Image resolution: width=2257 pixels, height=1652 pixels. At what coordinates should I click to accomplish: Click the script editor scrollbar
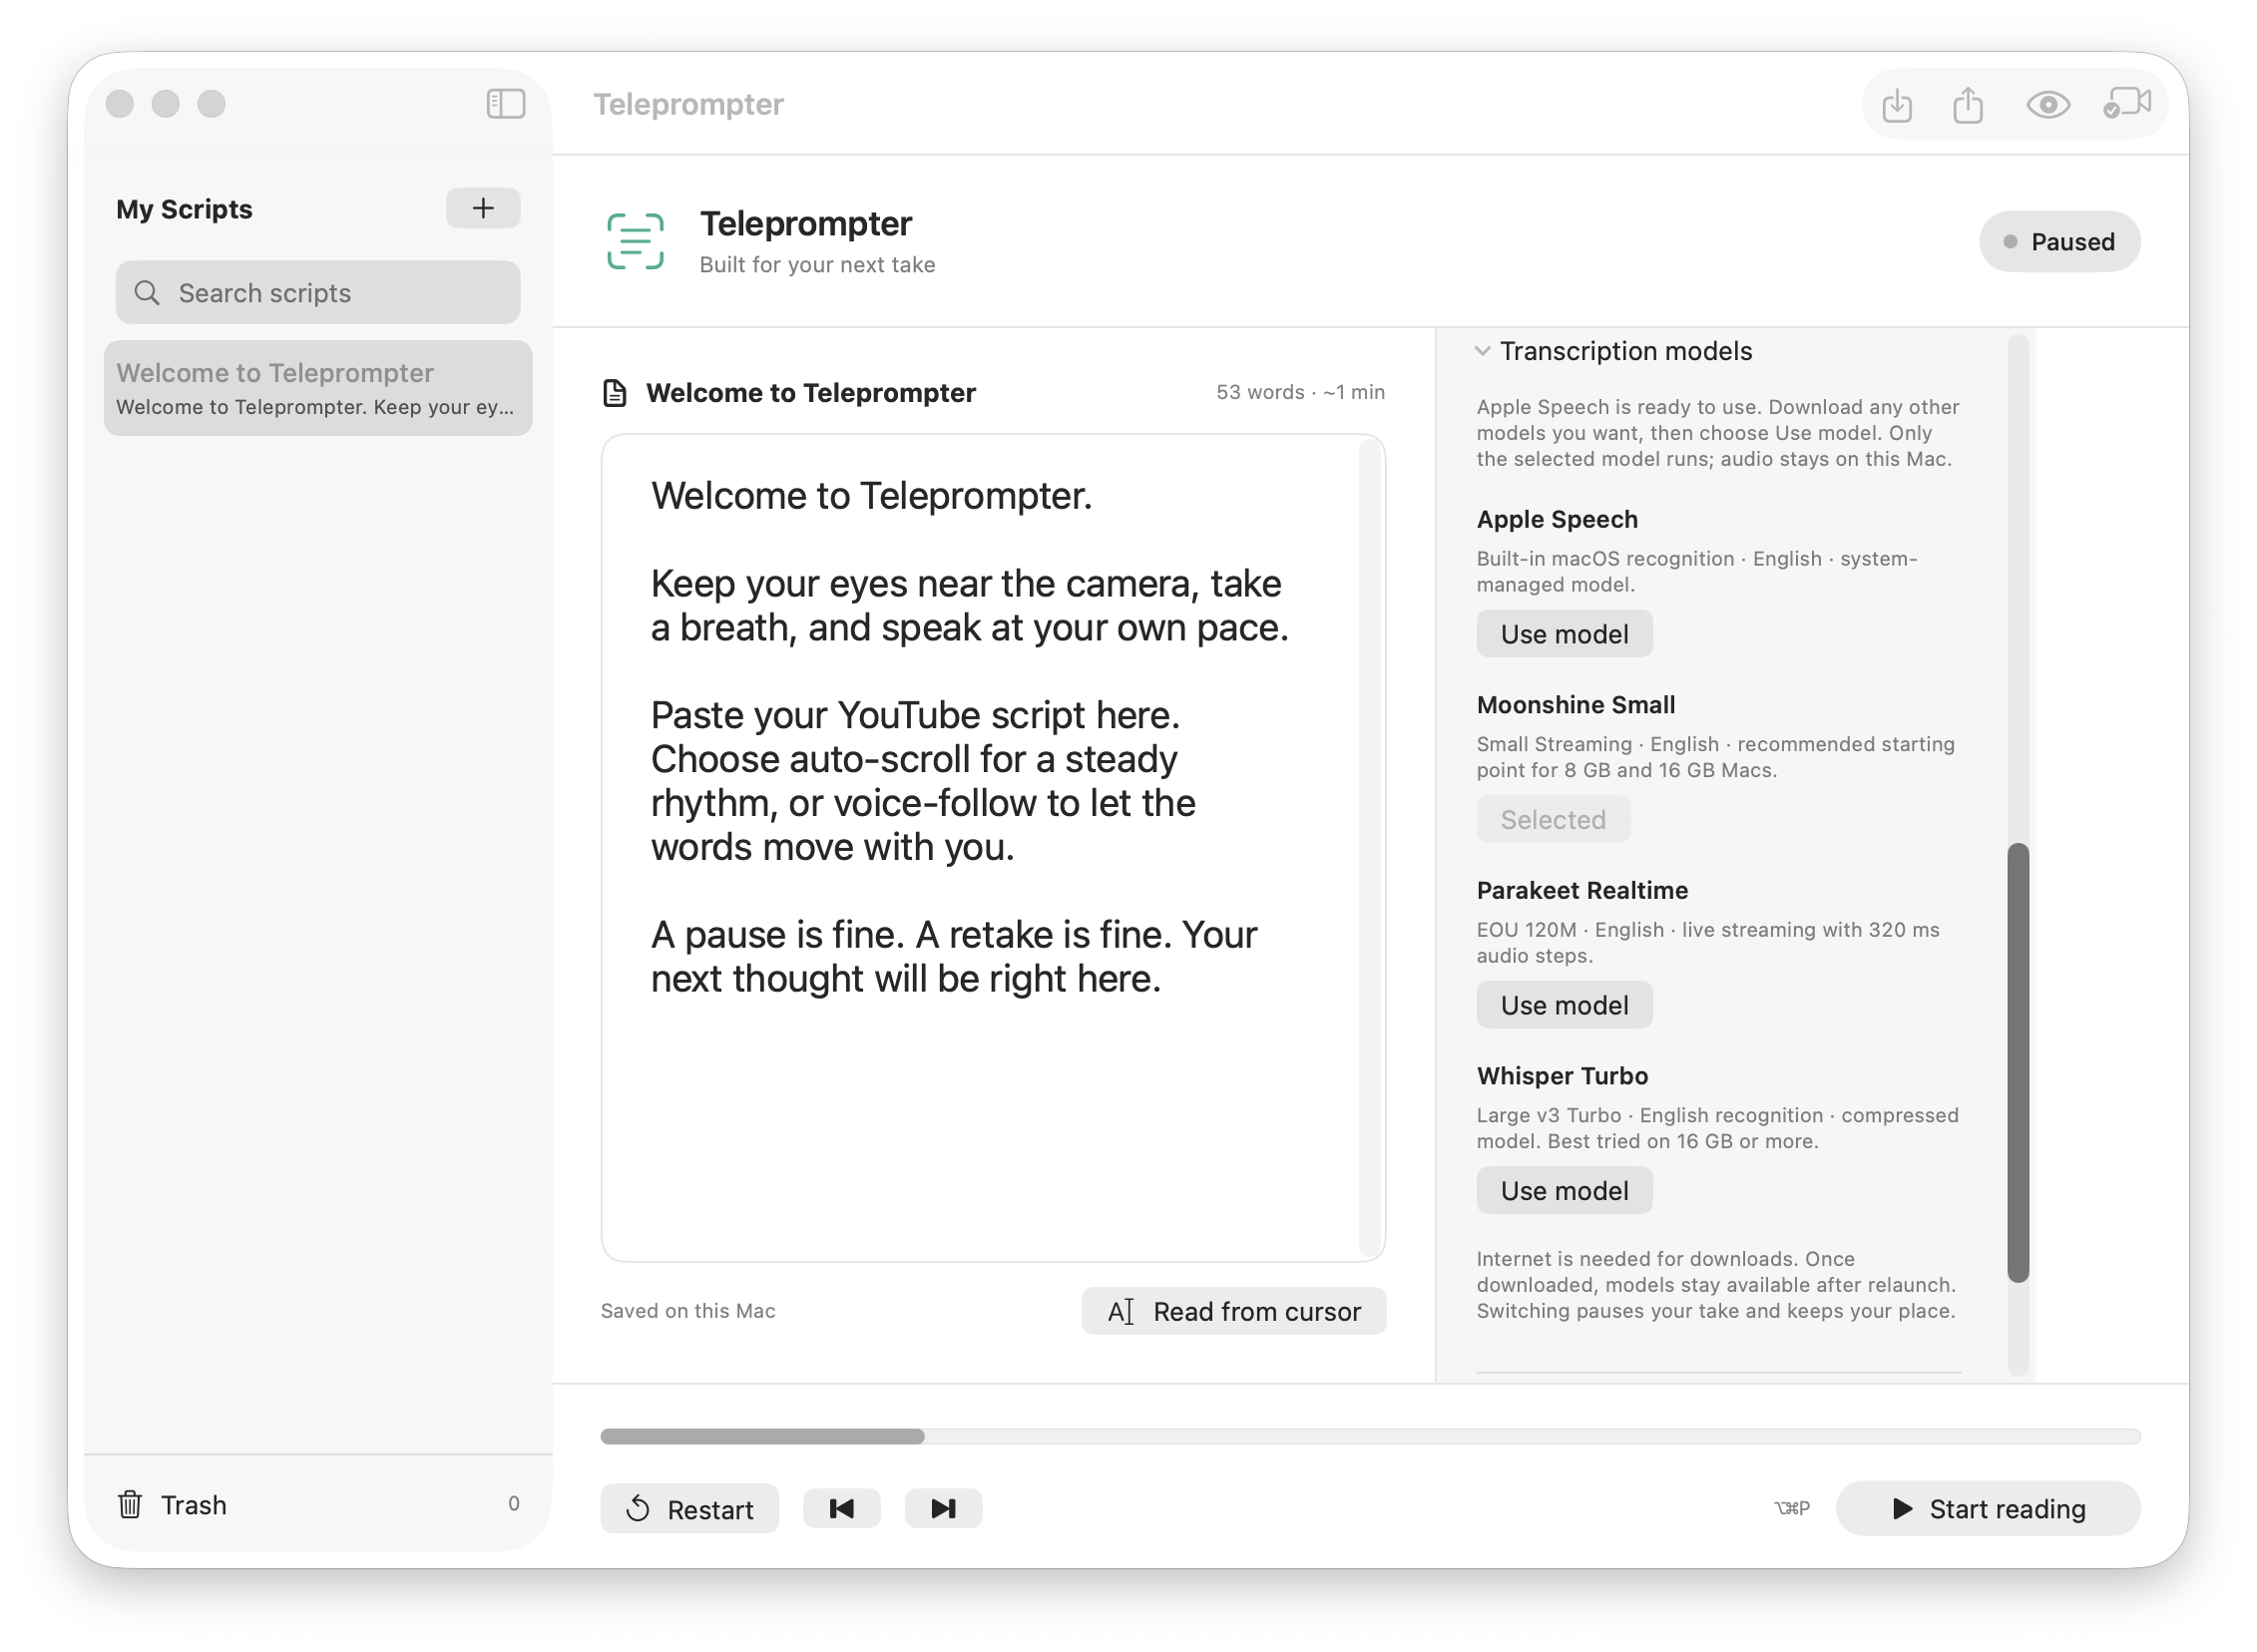click(1371, 848)
